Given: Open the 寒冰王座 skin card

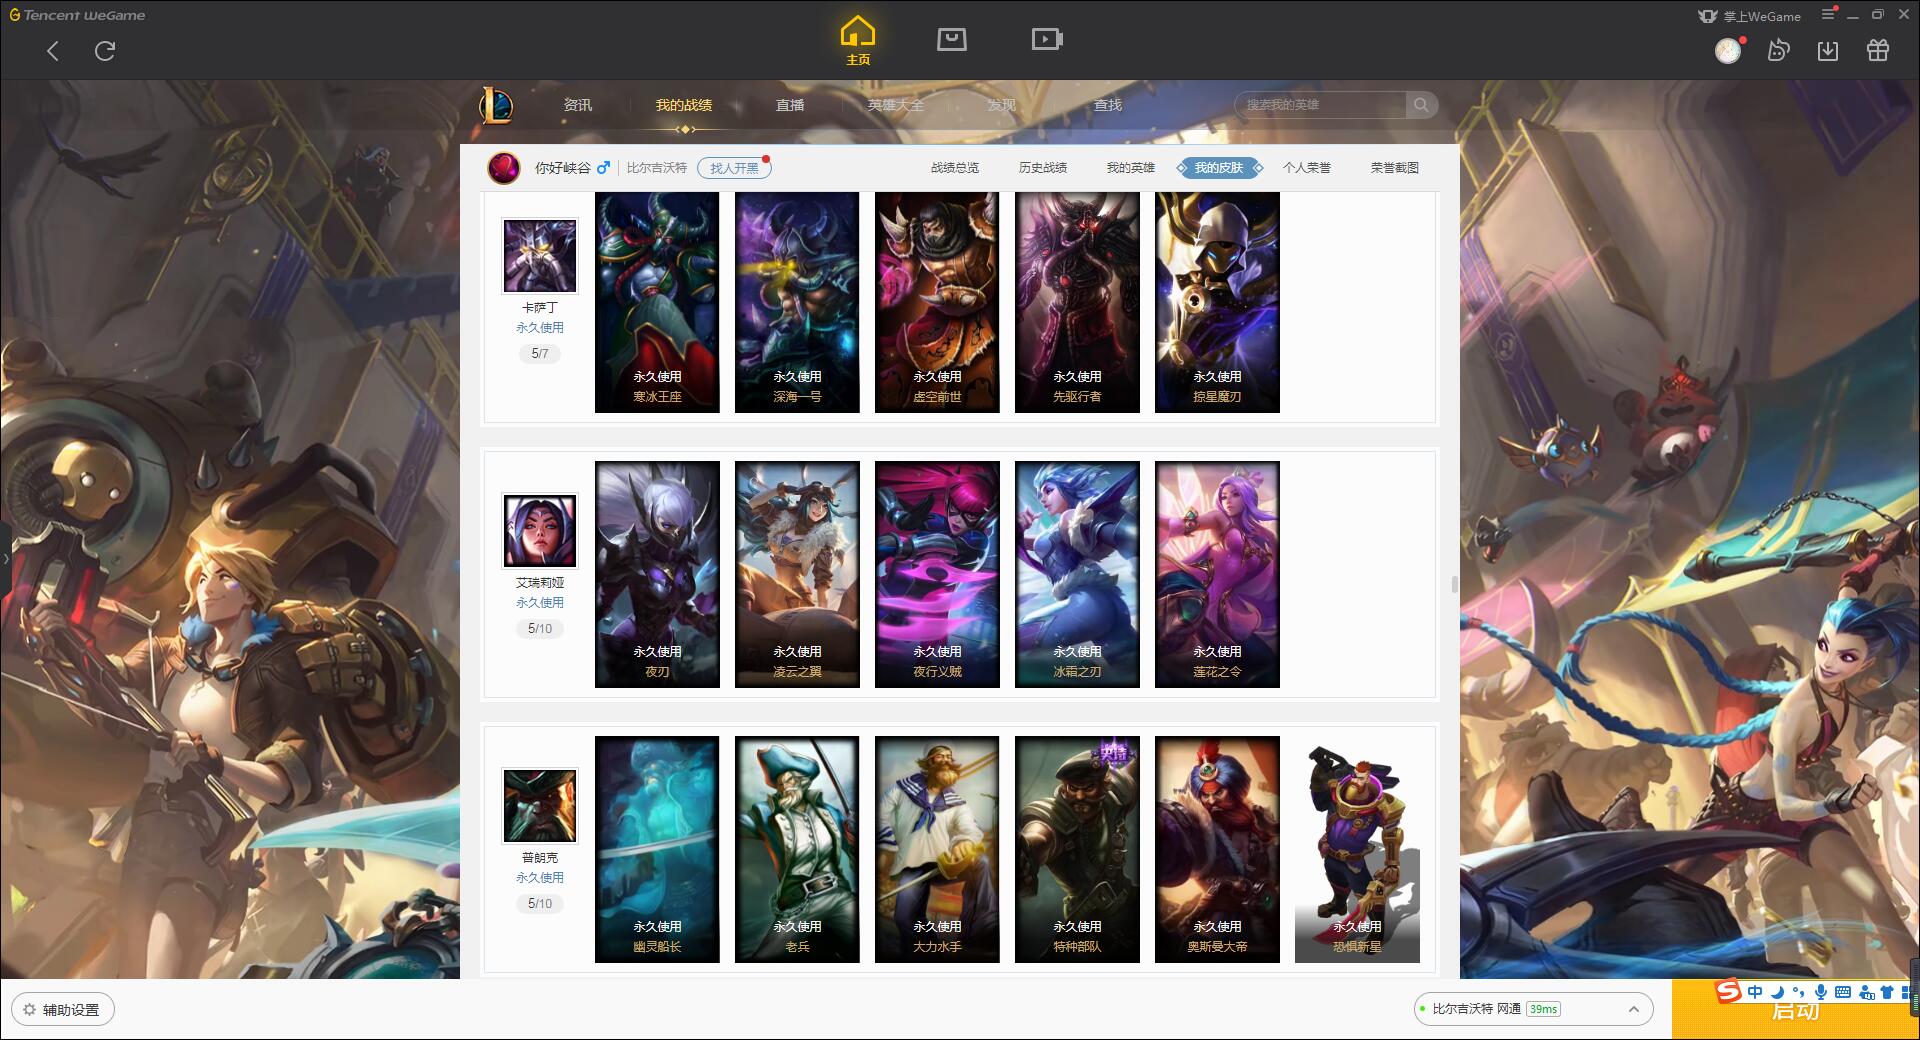Looking at the screenshot, I should tap(657, 302).
